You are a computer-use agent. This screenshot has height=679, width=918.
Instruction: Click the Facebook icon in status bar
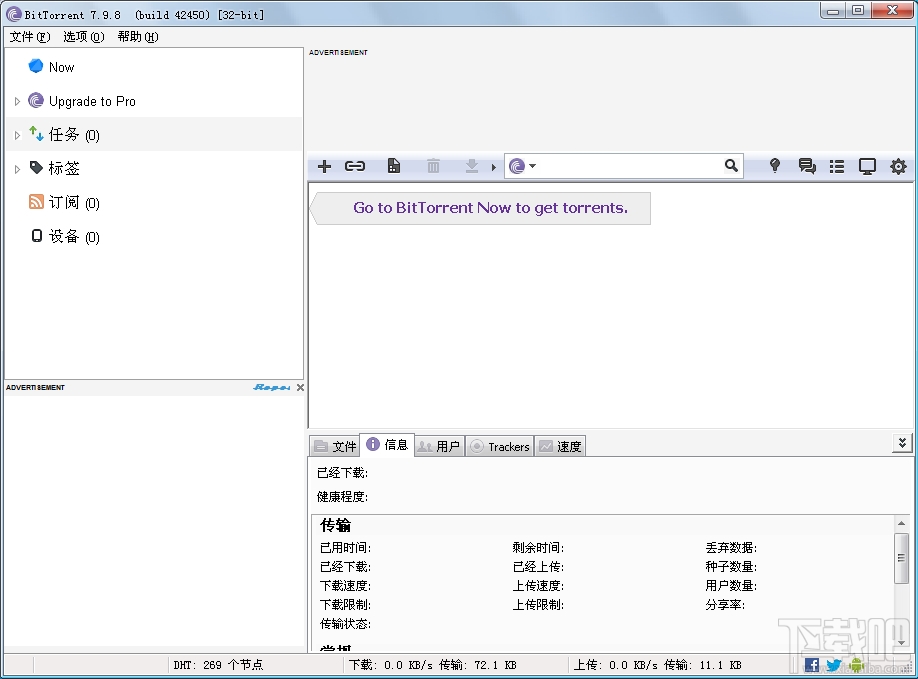point(811,665)
